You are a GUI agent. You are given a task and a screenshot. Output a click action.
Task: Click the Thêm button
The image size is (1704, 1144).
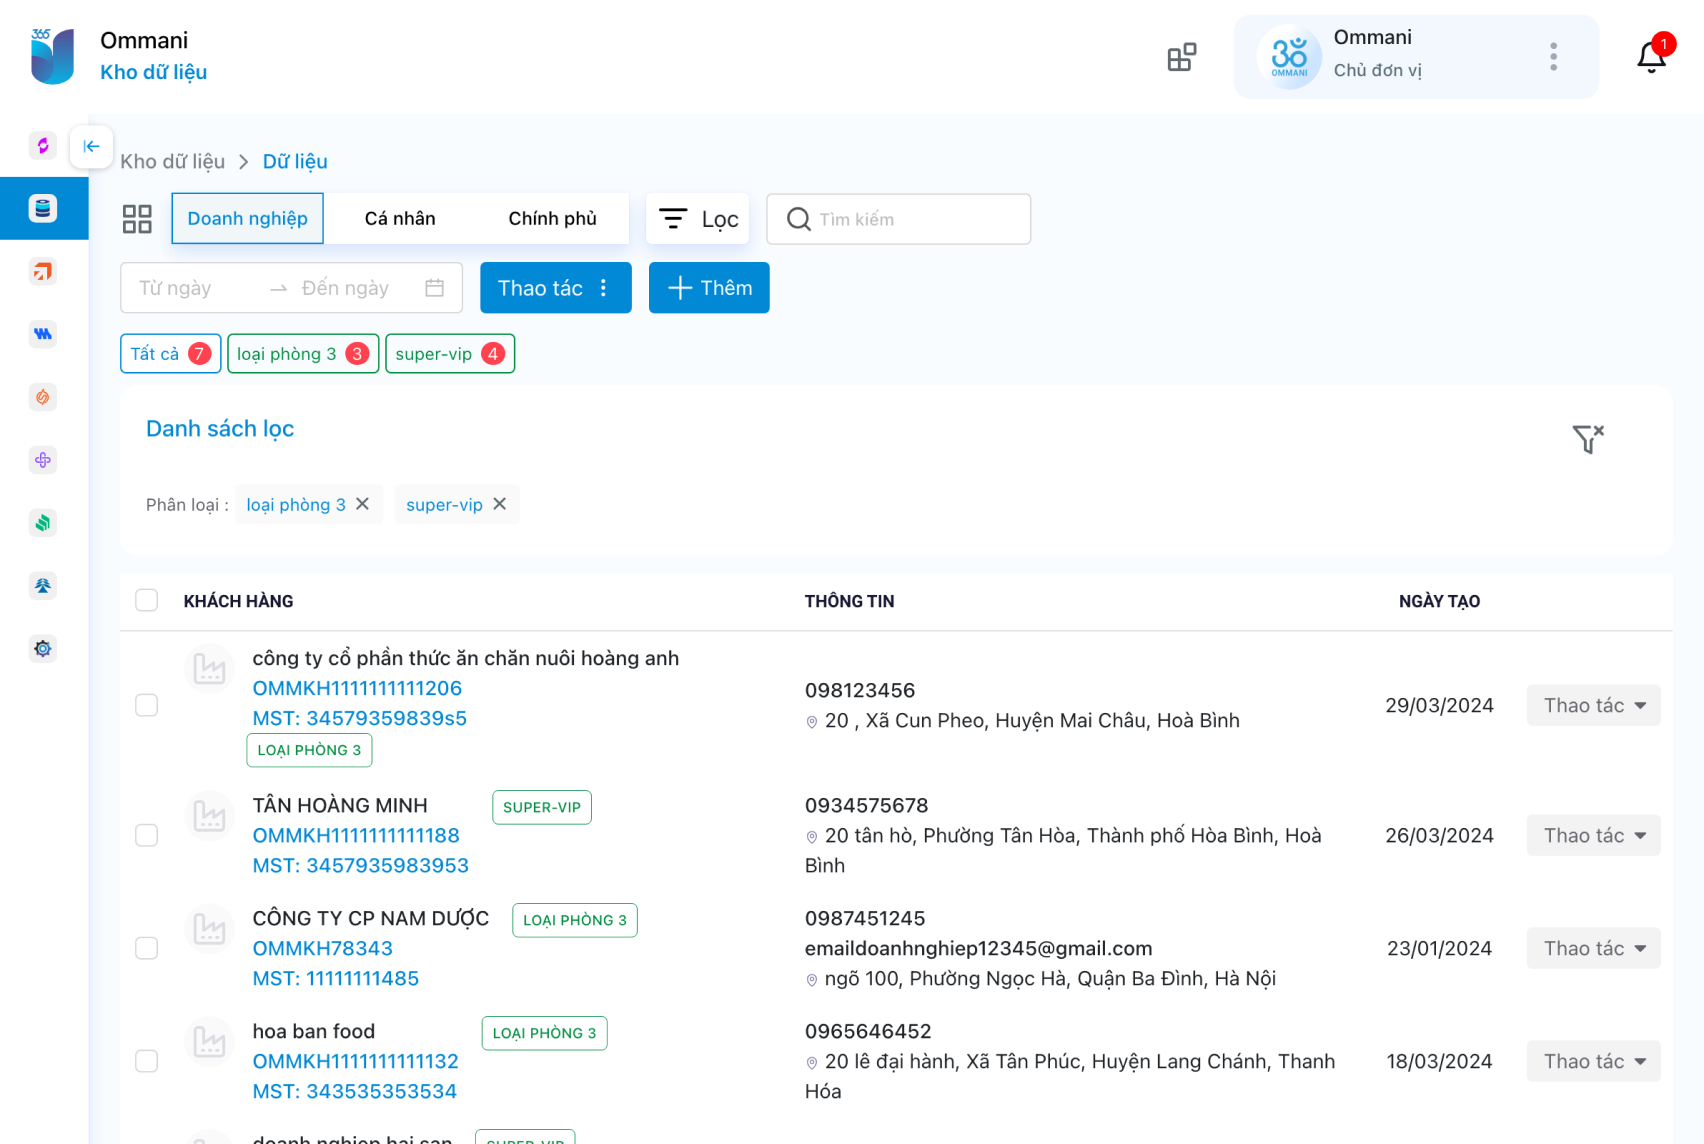pyautogui.click(x=709, y=288)
